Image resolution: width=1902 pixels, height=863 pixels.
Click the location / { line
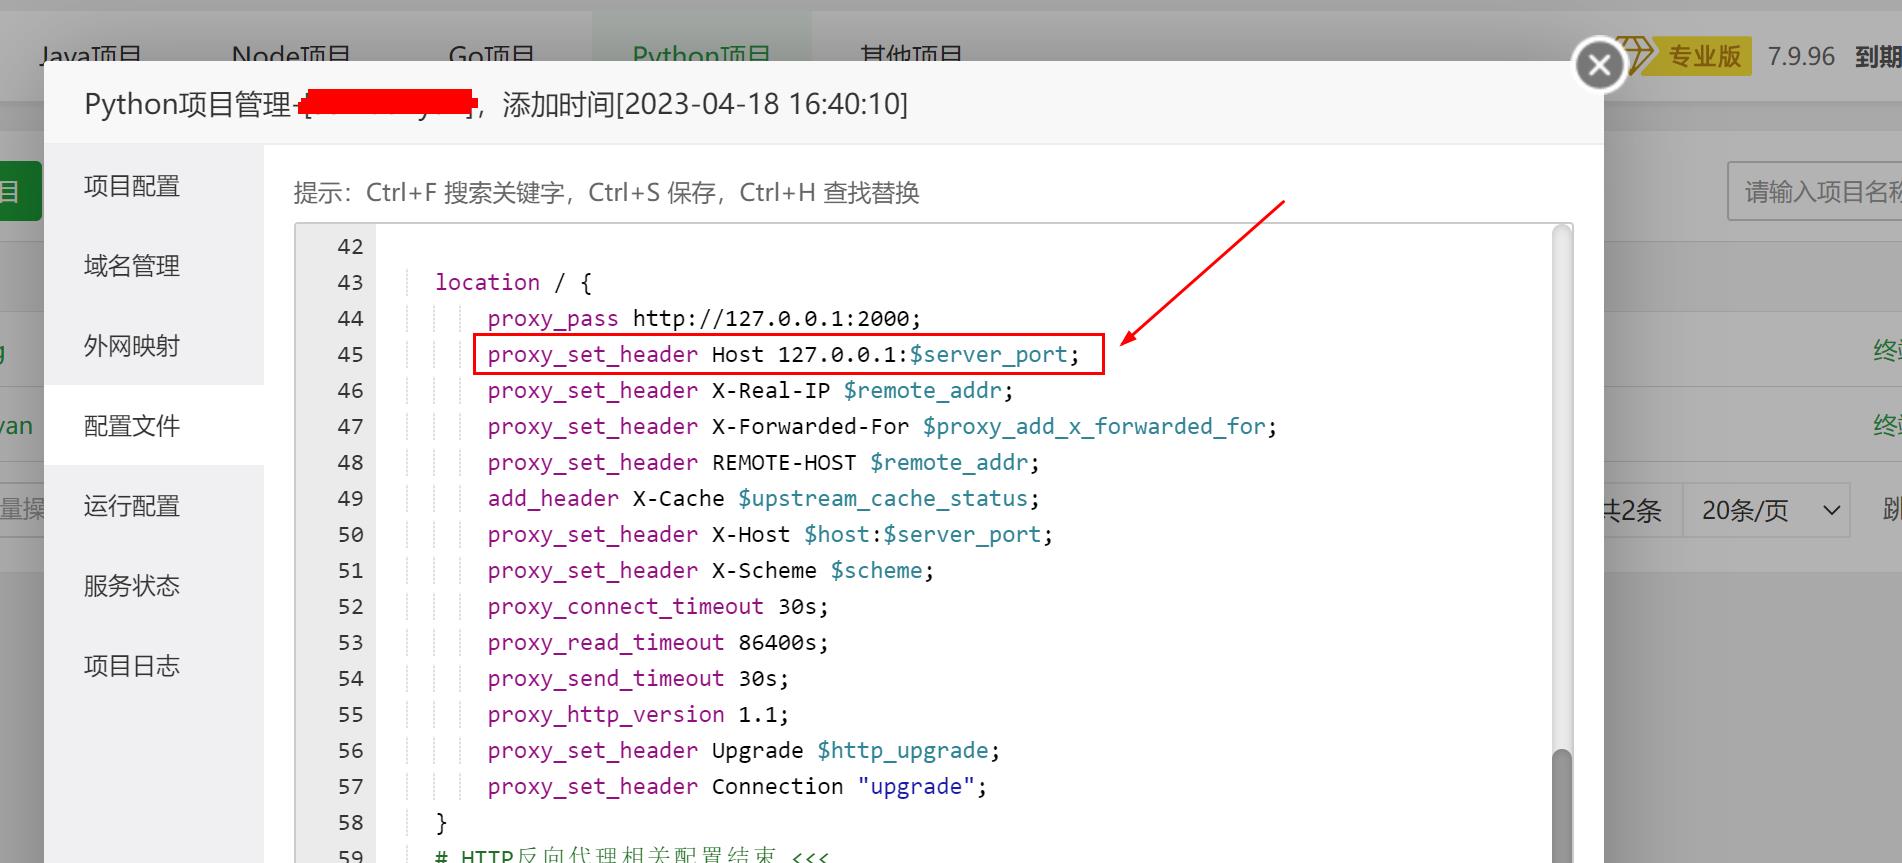tap(513, 282)
